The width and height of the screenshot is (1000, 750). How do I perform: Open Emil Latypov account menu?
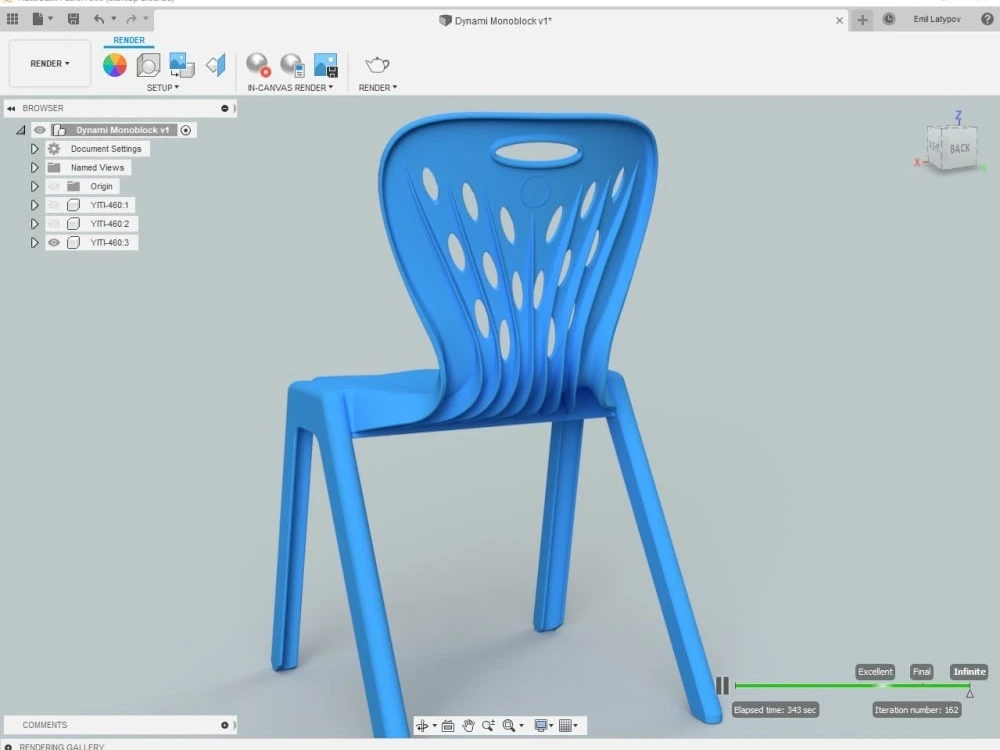tap(936, 19)
